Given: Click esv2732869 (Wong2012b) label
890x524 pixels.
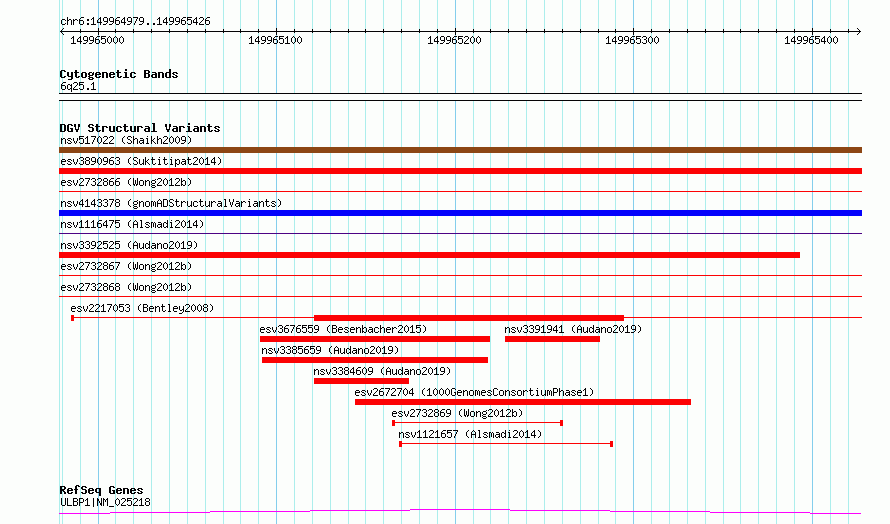Looking at the screenshot, I should pos(457,413).
